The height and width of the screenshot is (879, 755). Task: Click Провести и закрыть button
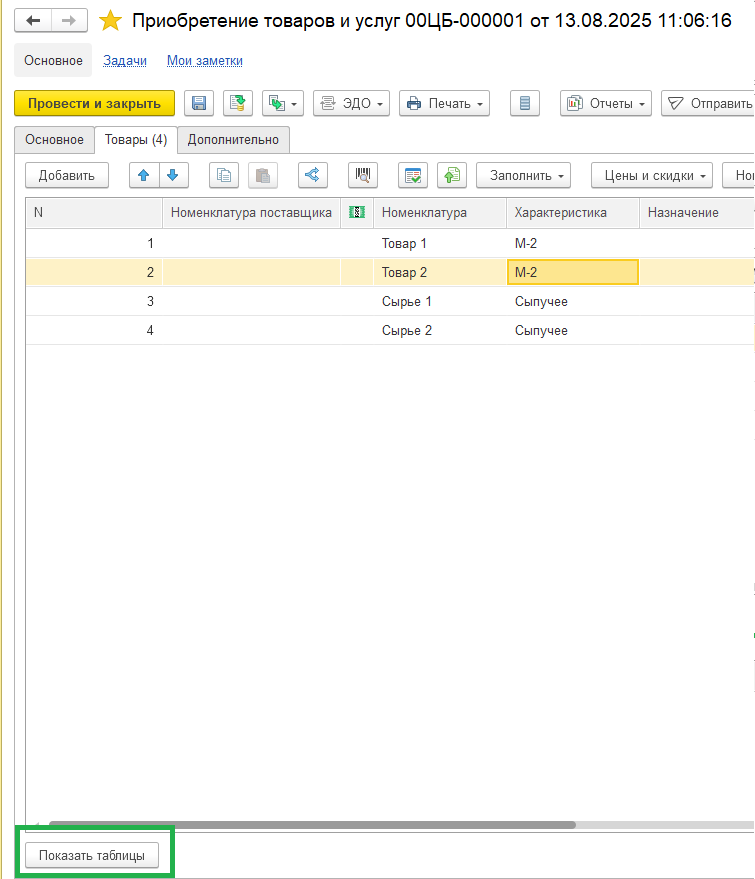pyautogui.click(x=94, y=103)
